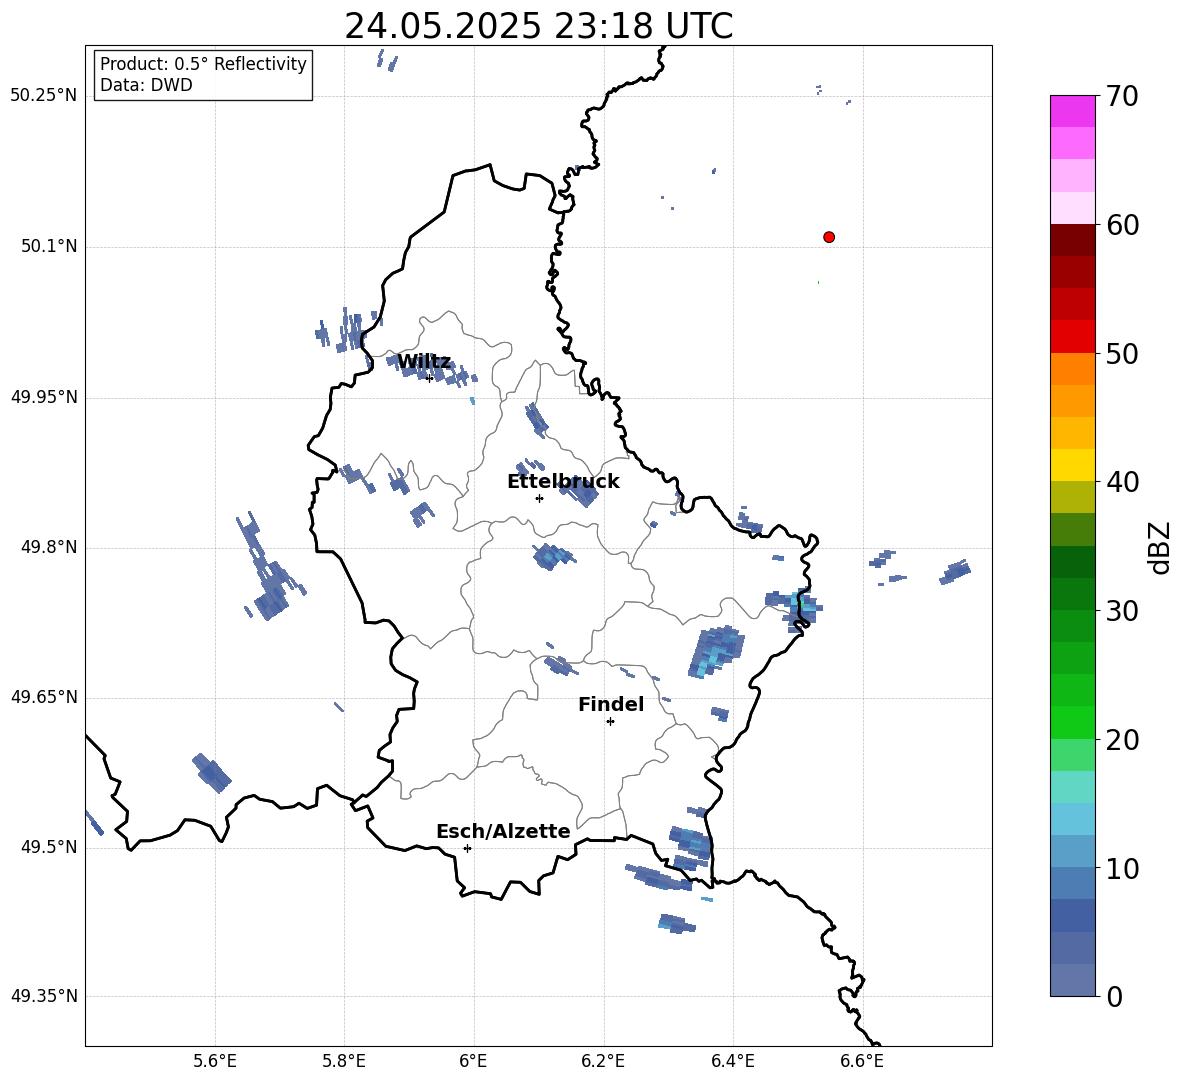Viewport: 1184px width, 1081px height.
Task: Click the 6°E longitude label
Action: [x=473, y=1061]
